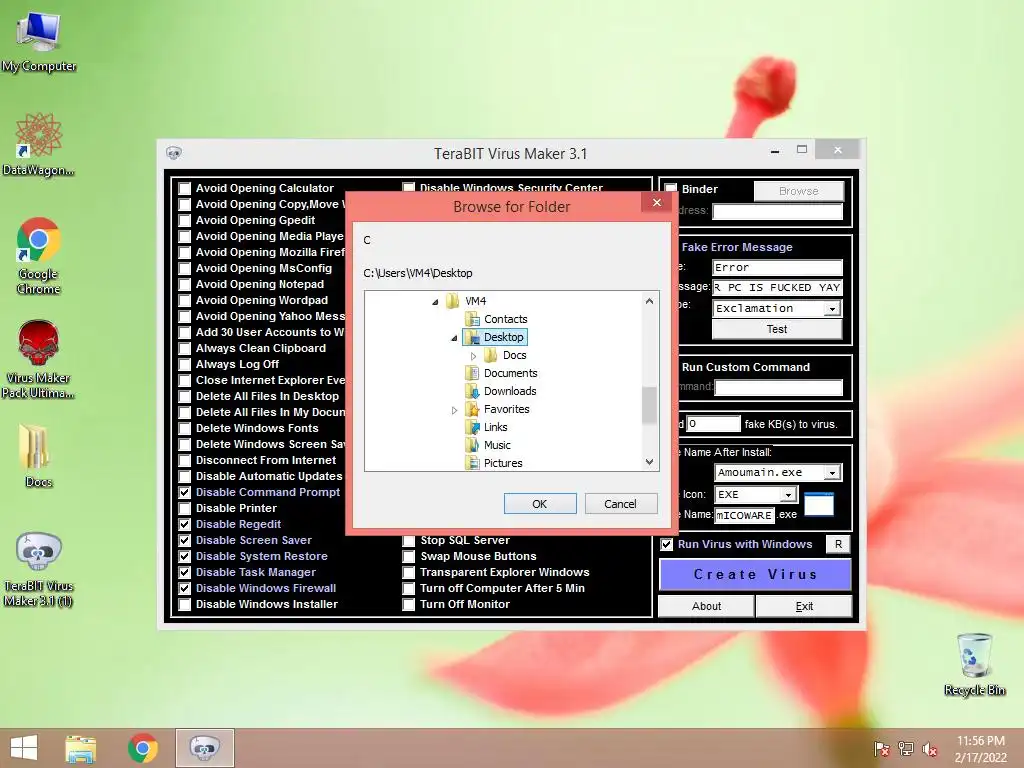Screen dimensions: 1024x768
Task: Select the Pictures folder in tree
Action: click(493, 463)
